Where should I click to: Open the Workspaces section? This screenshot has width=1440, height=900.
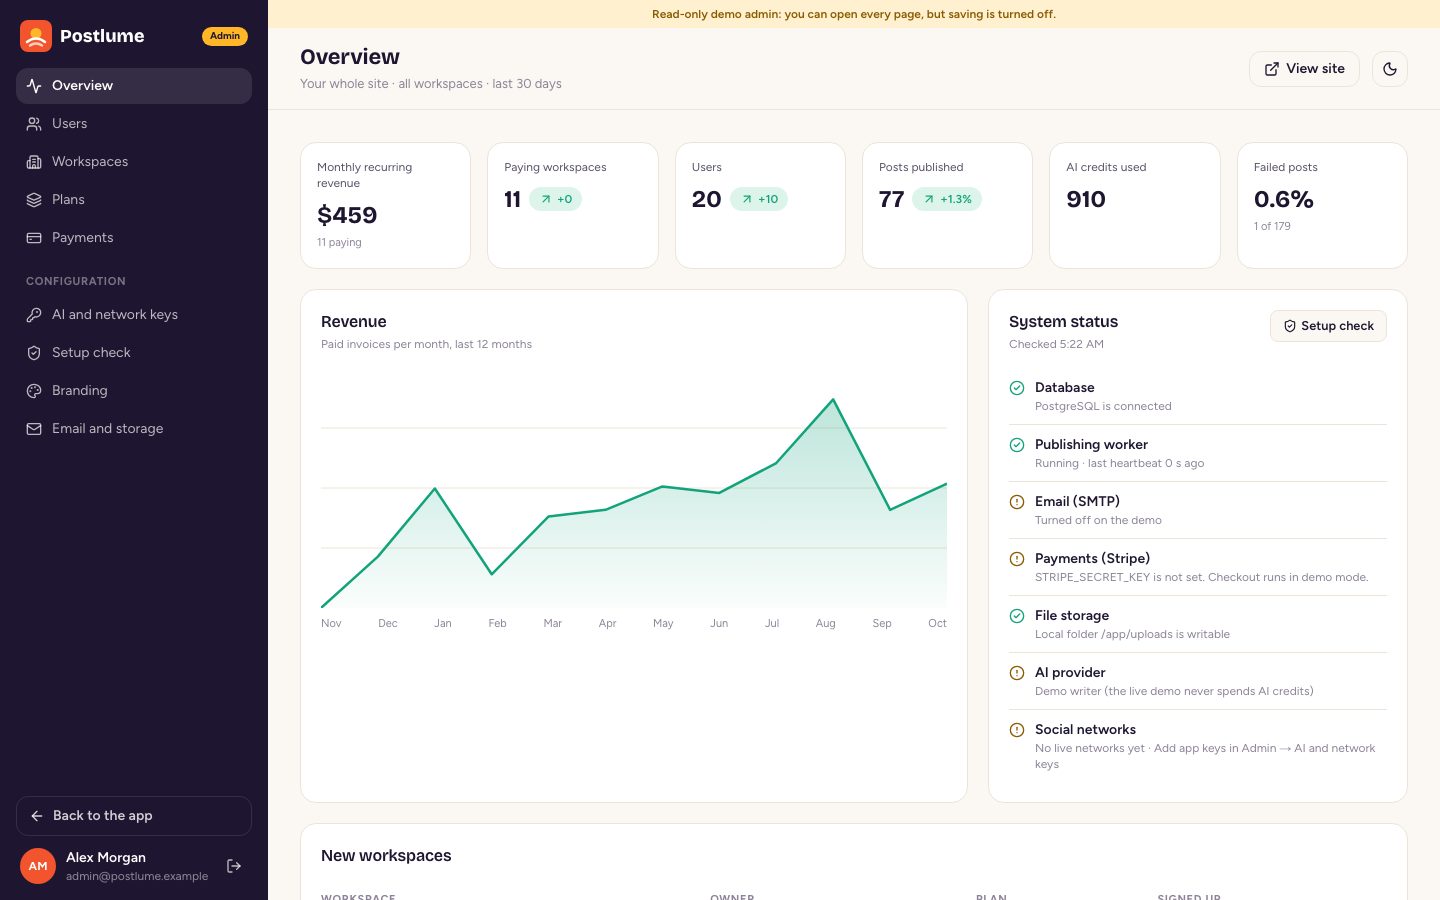(x=134, y=162)
